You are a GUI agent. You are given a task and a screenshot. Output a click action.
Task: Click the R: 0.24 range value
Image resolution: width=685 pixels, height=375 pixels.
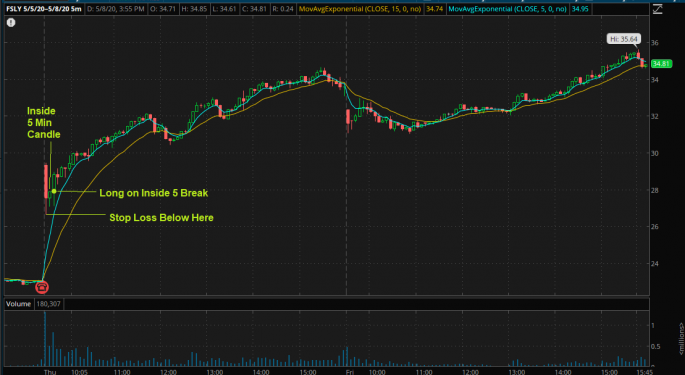click(x=282, y=9)
